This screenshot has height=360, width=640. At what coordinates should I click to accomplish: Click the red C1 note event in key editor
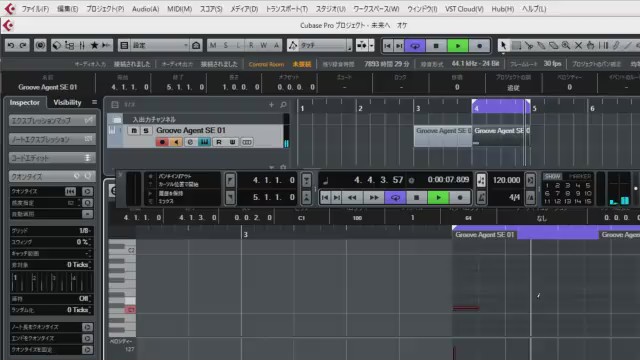pyautogui.click(x=466, y=308)
